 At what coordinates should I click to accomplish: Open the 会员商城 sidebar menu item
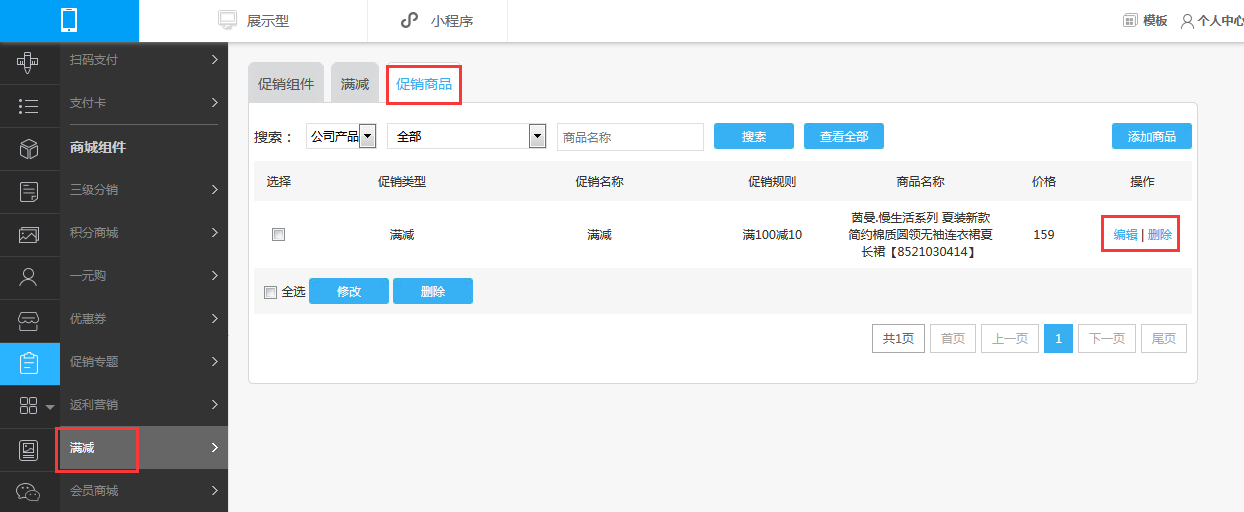pyautogui.click(x=144, y=491)
